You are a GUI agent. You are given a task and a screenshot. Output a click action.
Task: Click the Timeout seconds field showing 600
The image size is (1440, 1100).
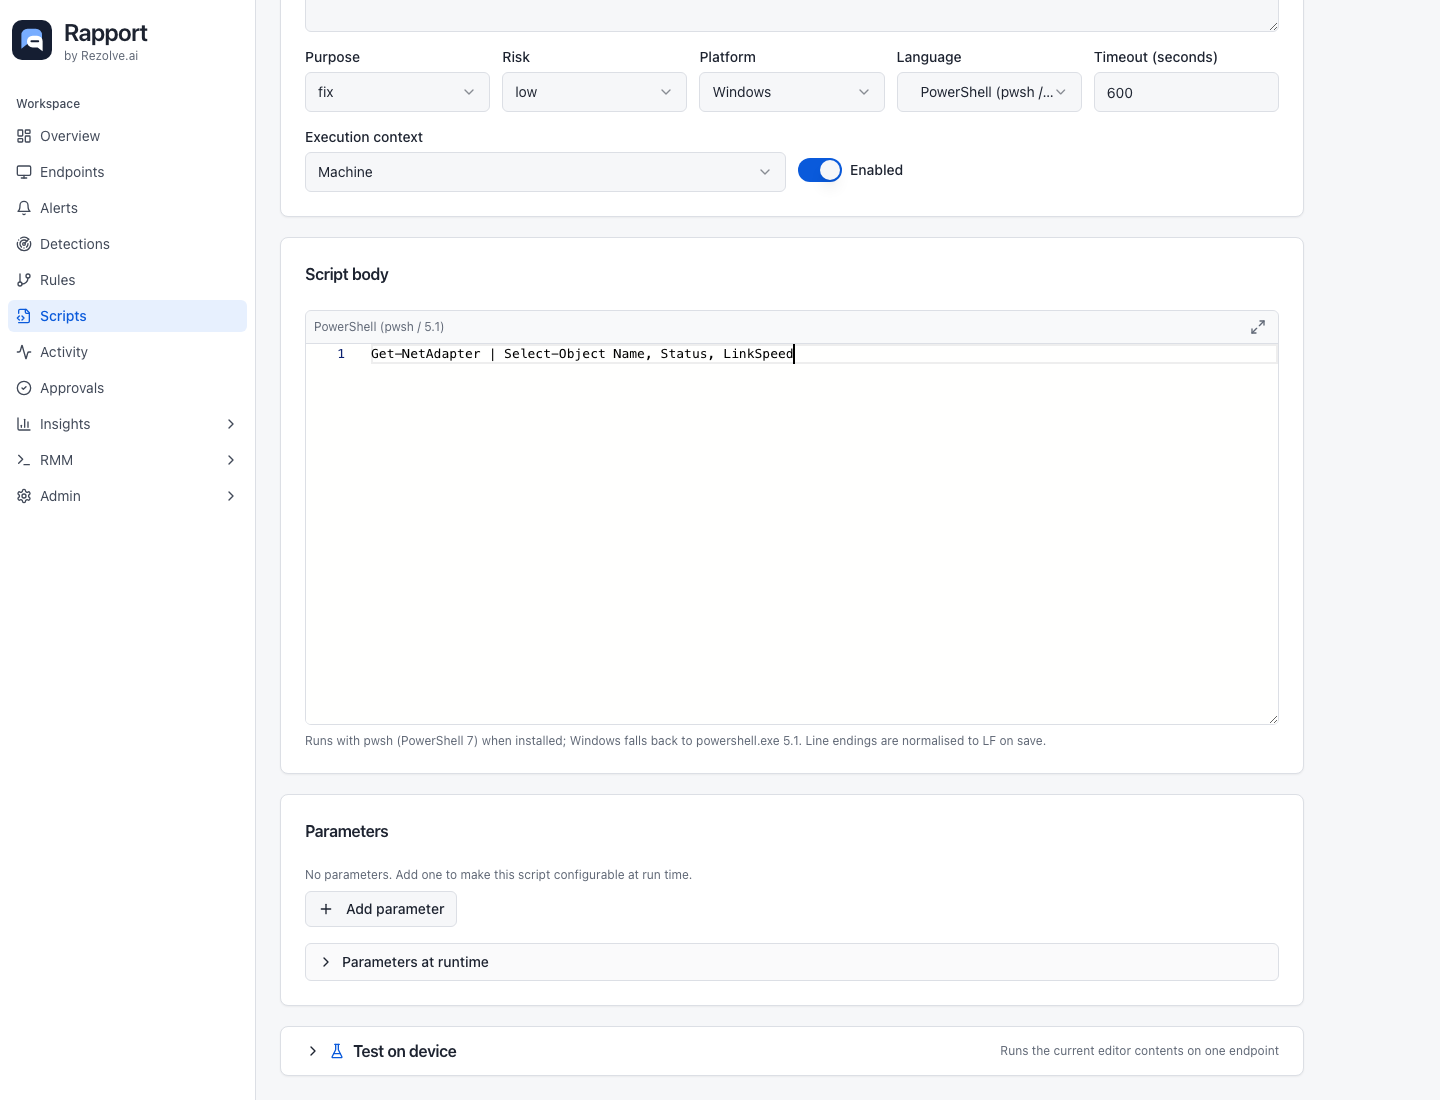[x=1186, y=92]
